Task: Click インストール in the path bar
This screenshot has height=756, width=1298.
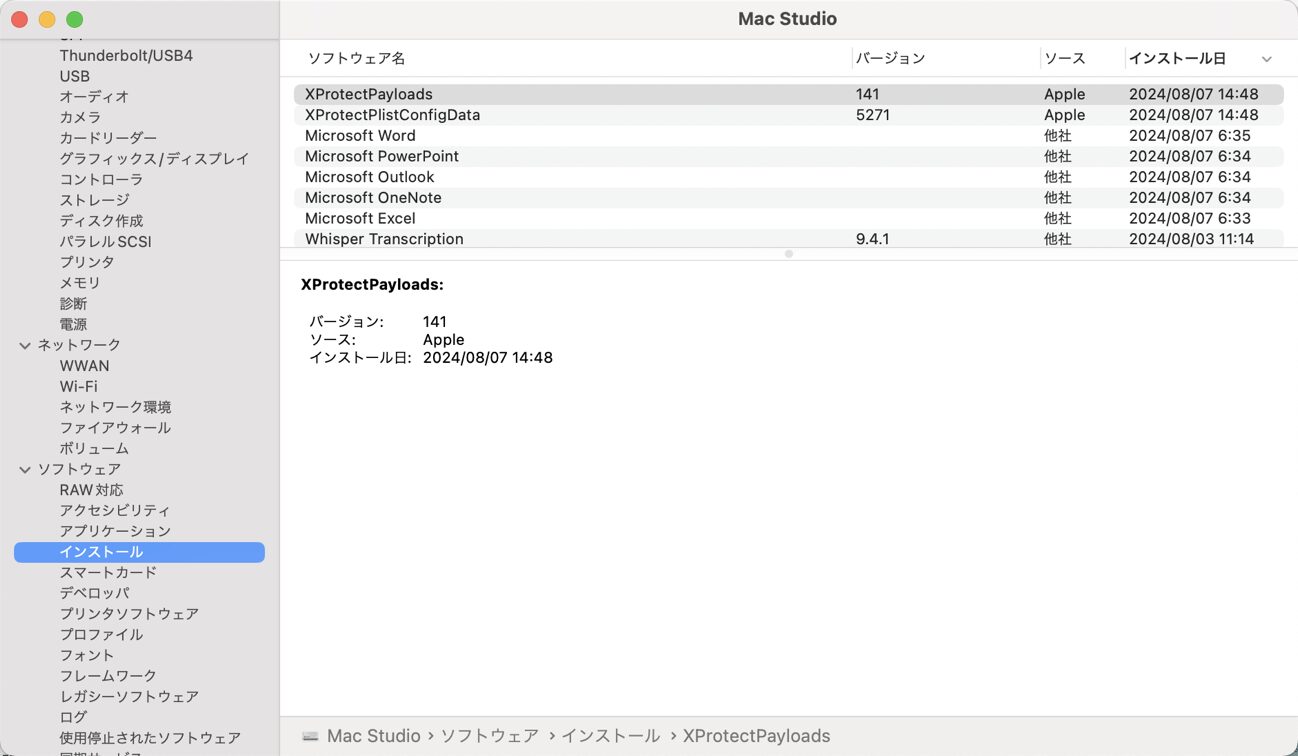Action: click(x=610, y=736)
